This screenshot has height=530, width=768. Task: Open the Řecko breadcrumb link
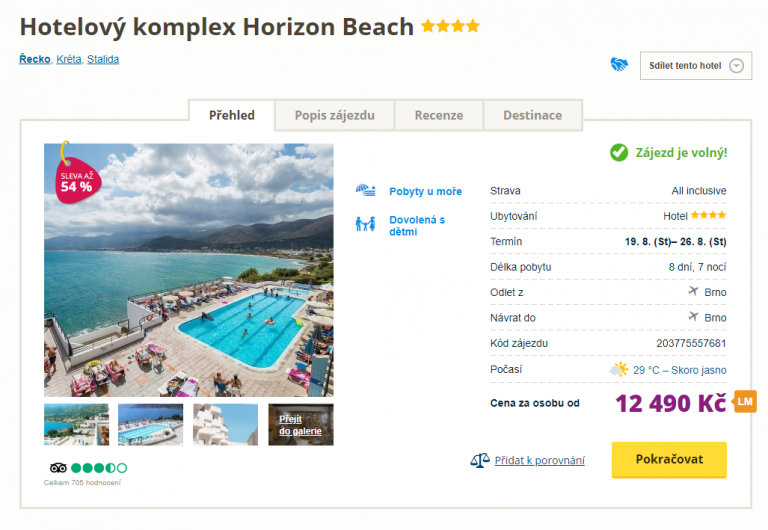pos(35,59)
